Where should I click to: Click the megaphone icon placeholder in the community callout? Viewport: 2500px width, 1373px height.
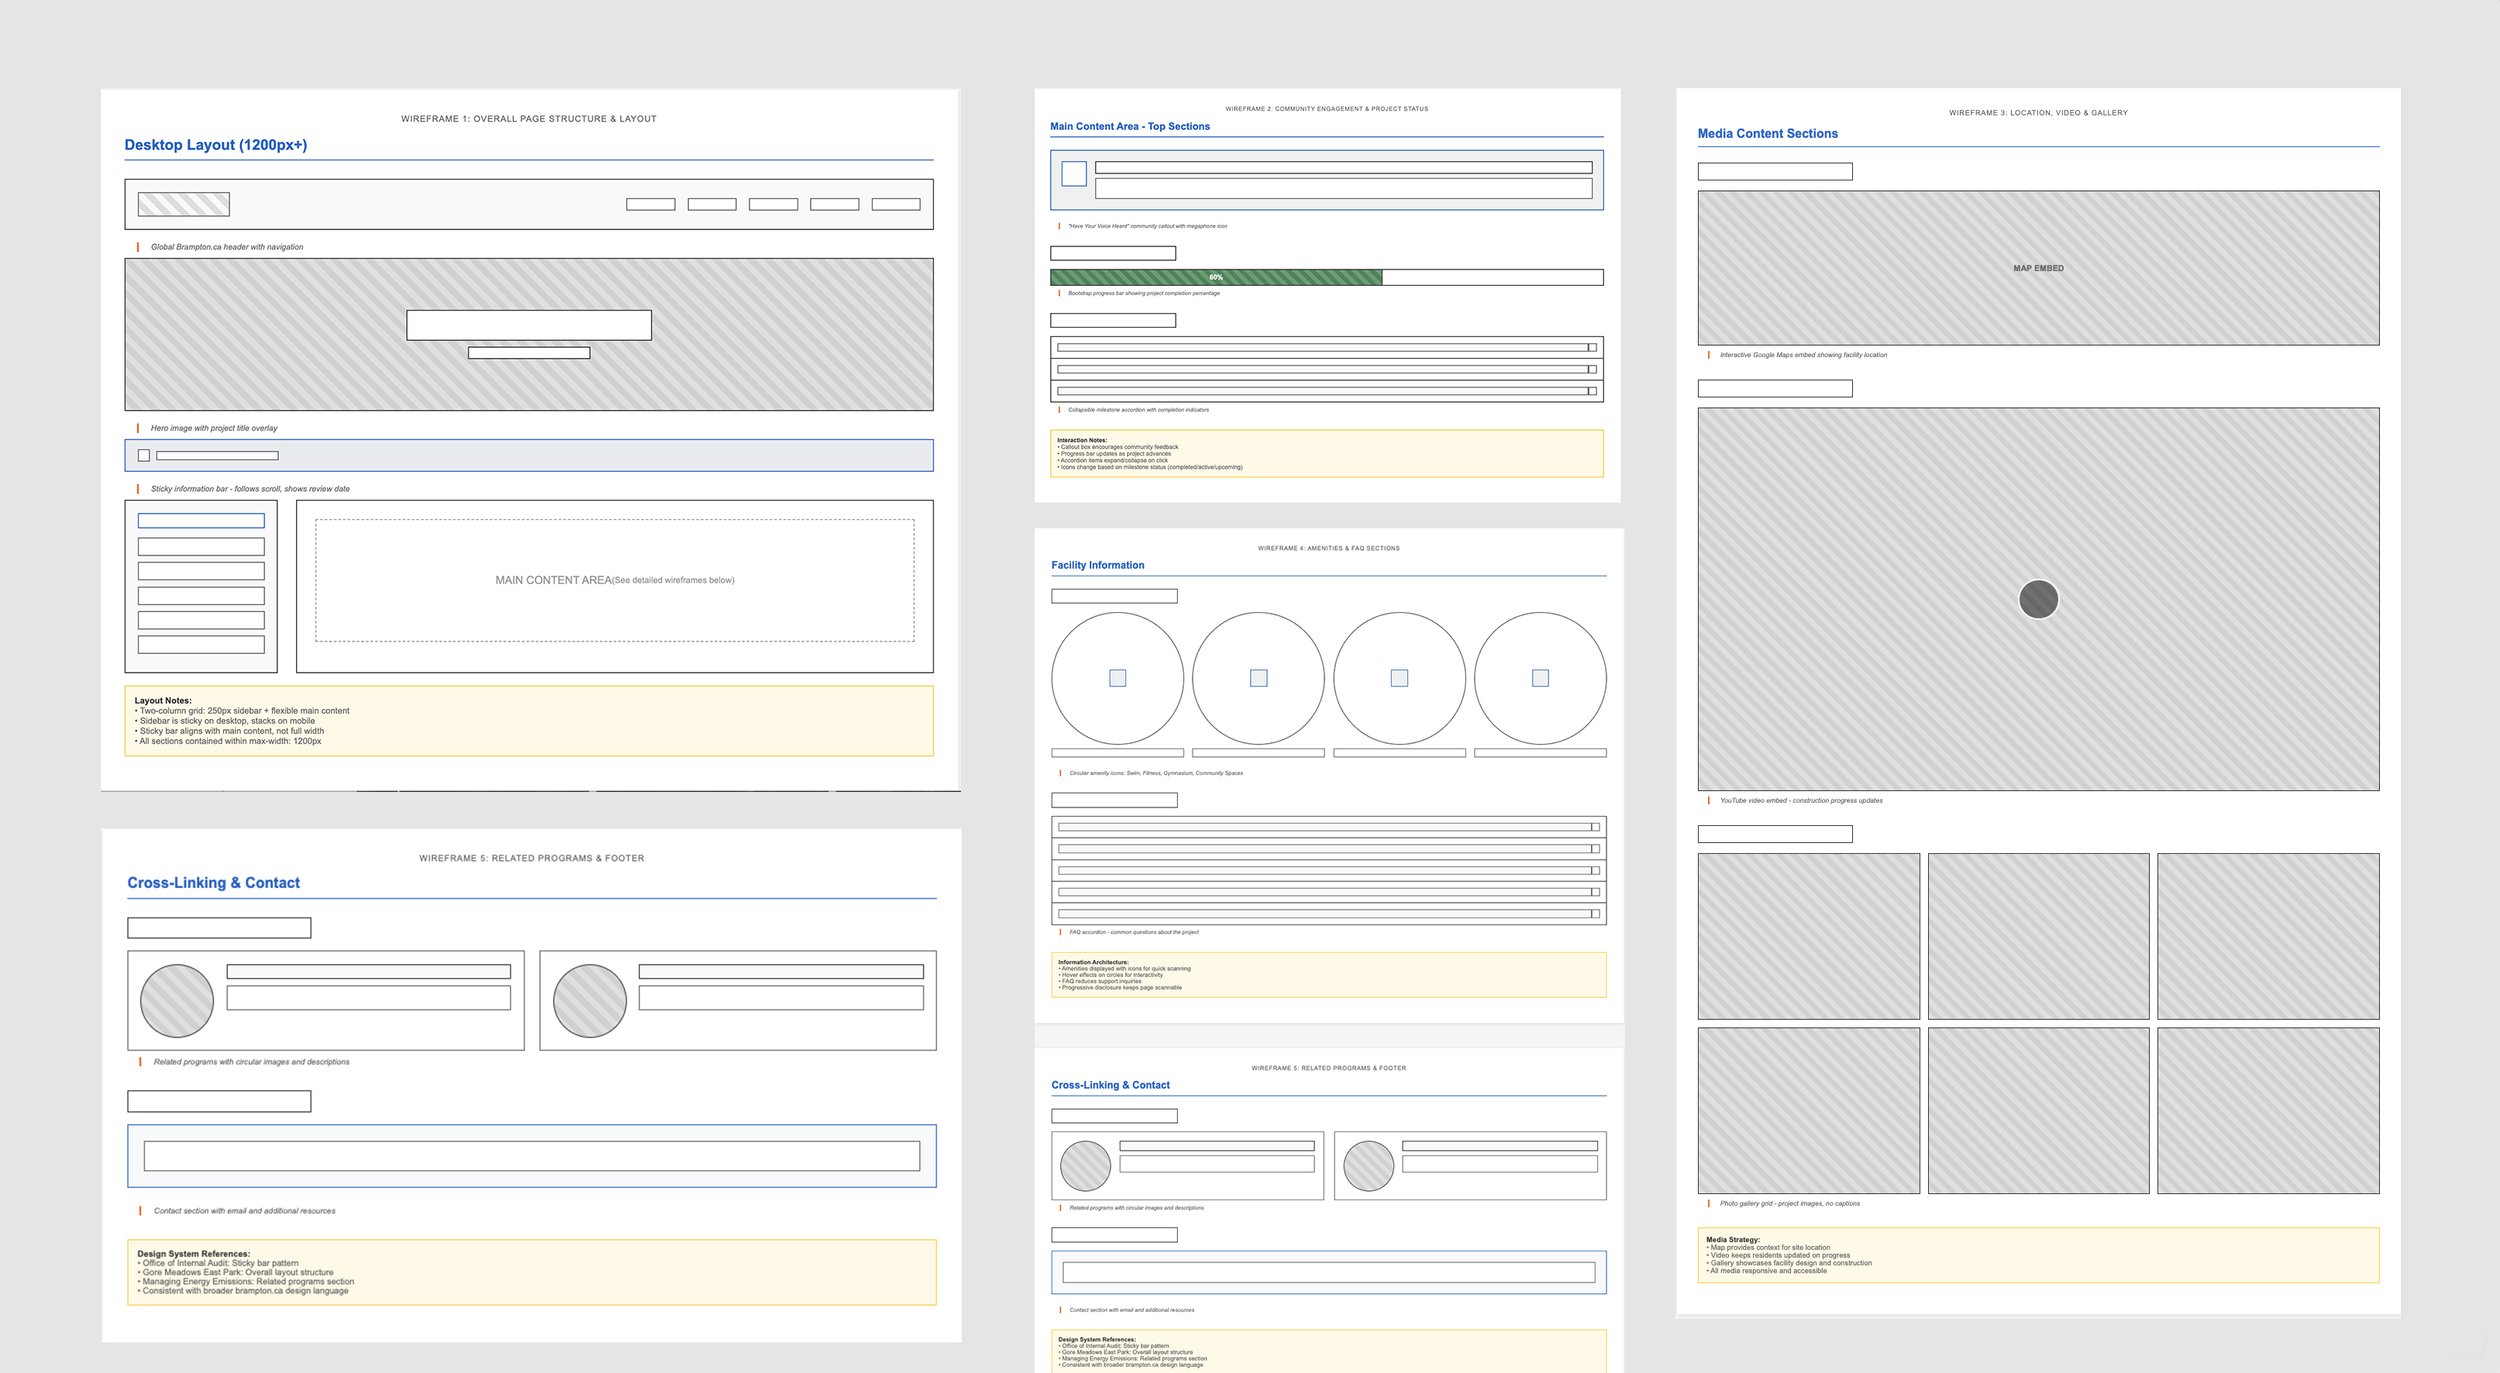click(1074, 174)
